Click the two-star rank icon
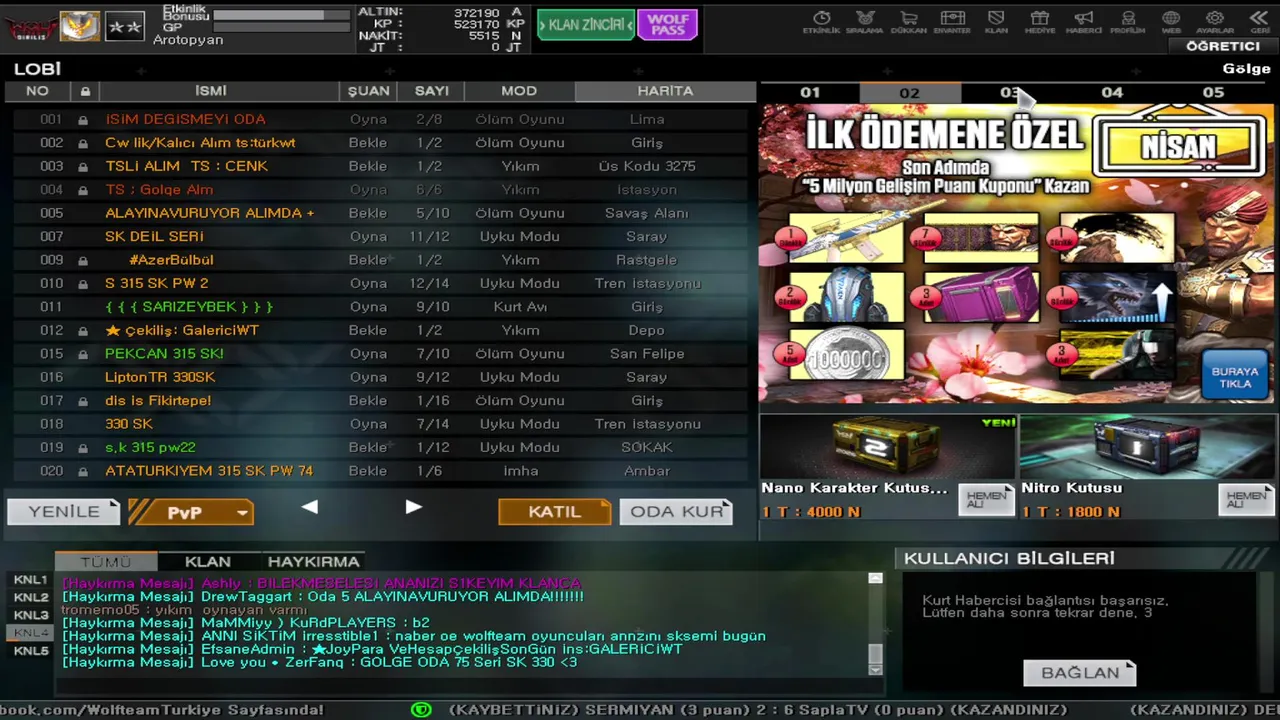Image resolution: width=1280 pixels, height=720 pixels. [x=125, y=27]
